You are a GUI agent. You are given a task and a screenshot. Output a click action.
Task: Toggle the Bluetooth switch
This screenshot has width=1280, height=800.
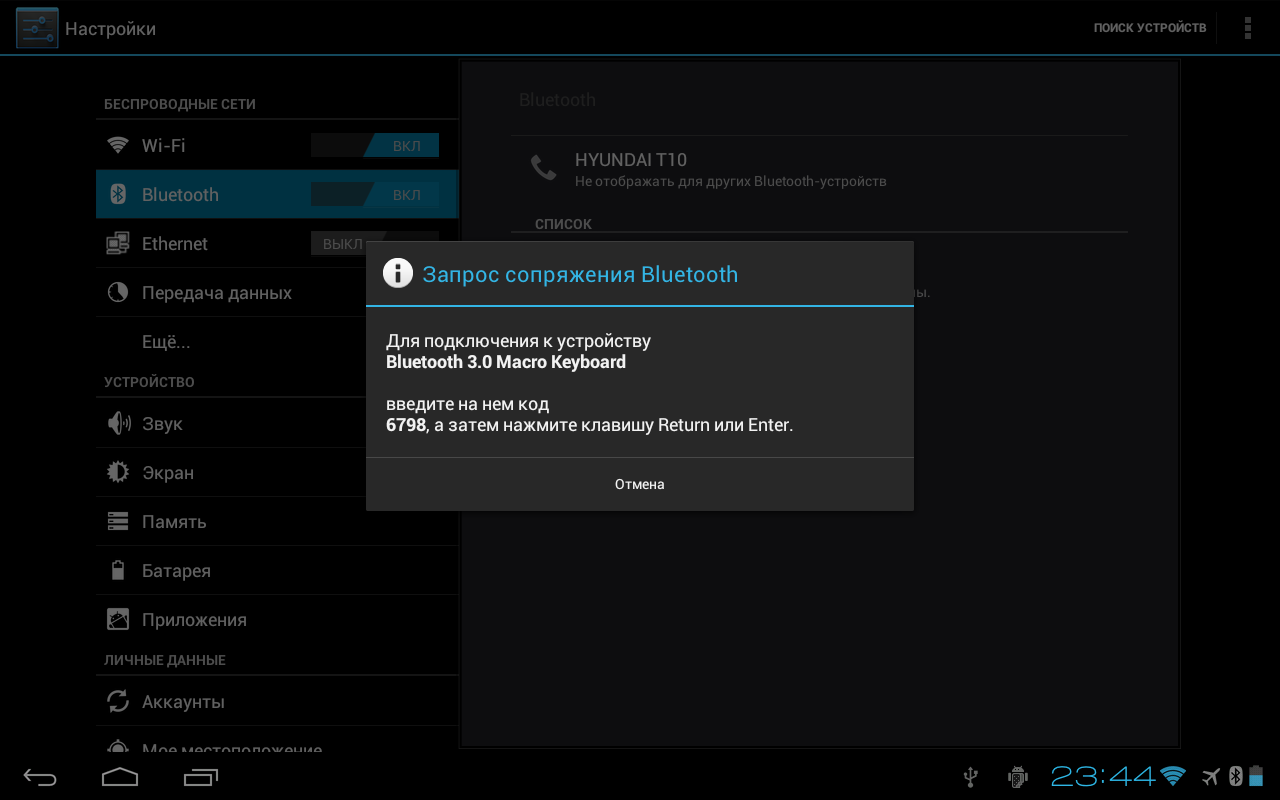375,195
